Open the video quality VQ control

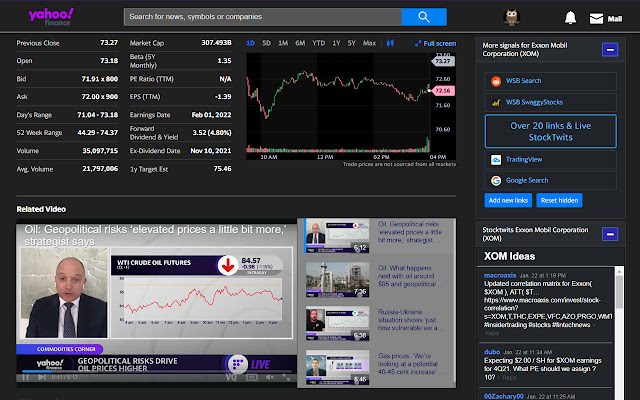(x=231, y=377)
